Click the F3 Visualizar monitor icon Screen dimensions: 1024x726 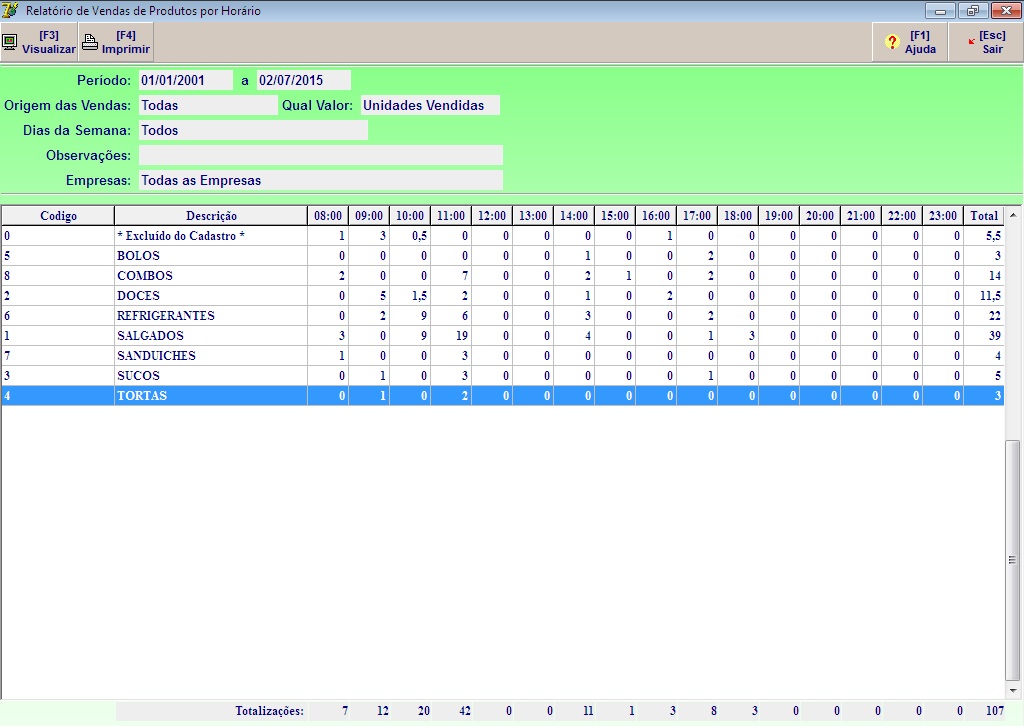[10, 43]
